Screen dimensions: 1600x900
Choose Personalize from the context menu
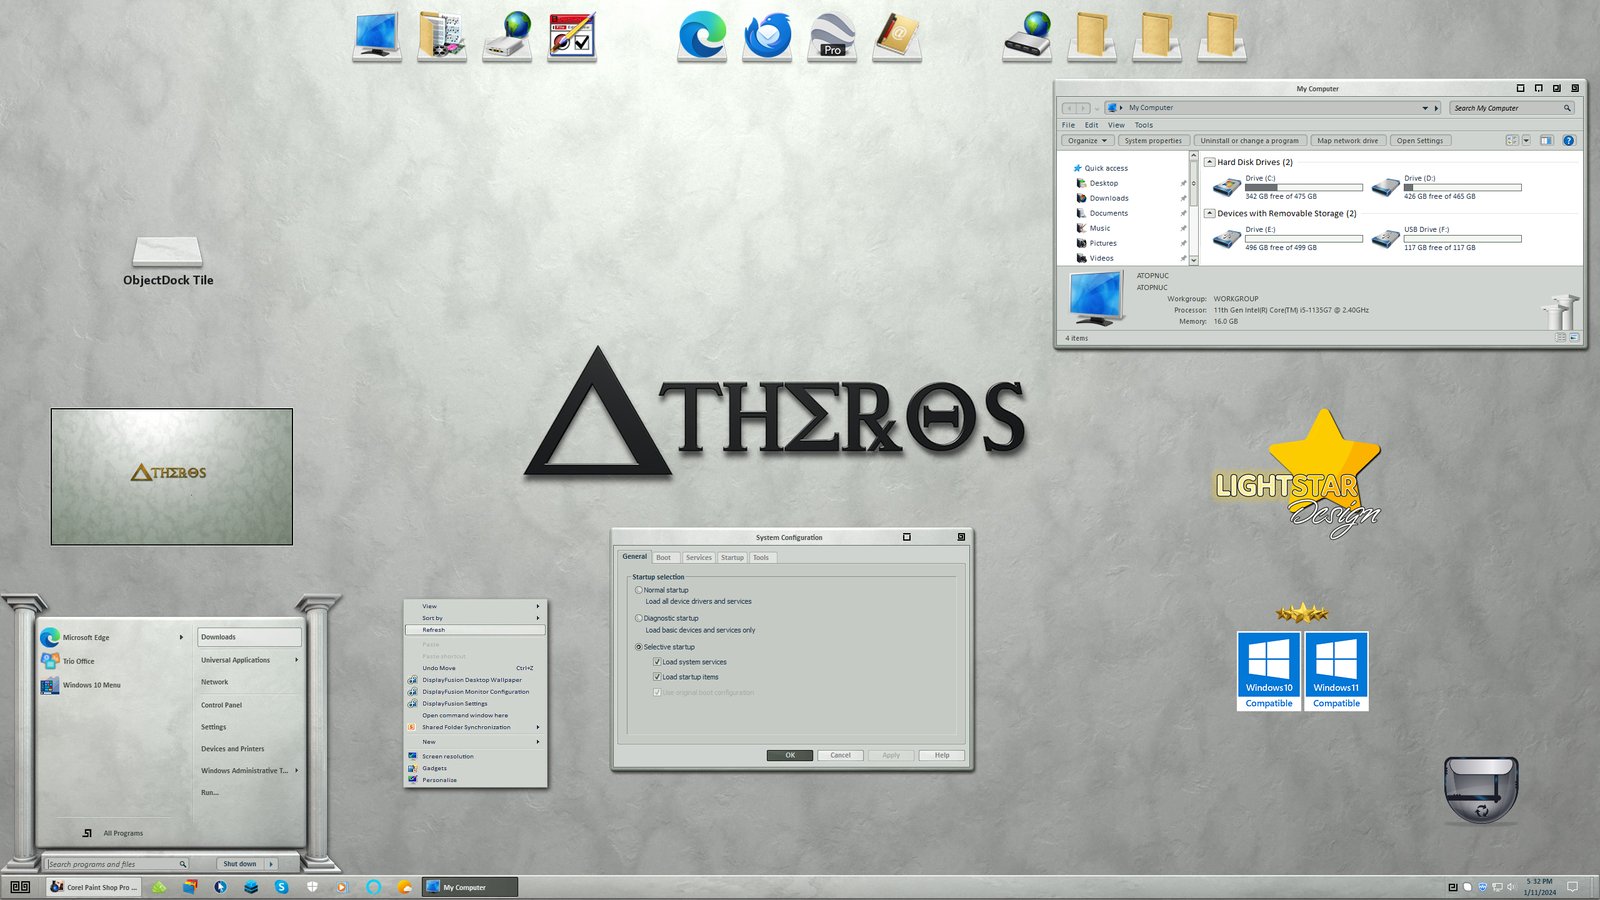coord(475,780)
